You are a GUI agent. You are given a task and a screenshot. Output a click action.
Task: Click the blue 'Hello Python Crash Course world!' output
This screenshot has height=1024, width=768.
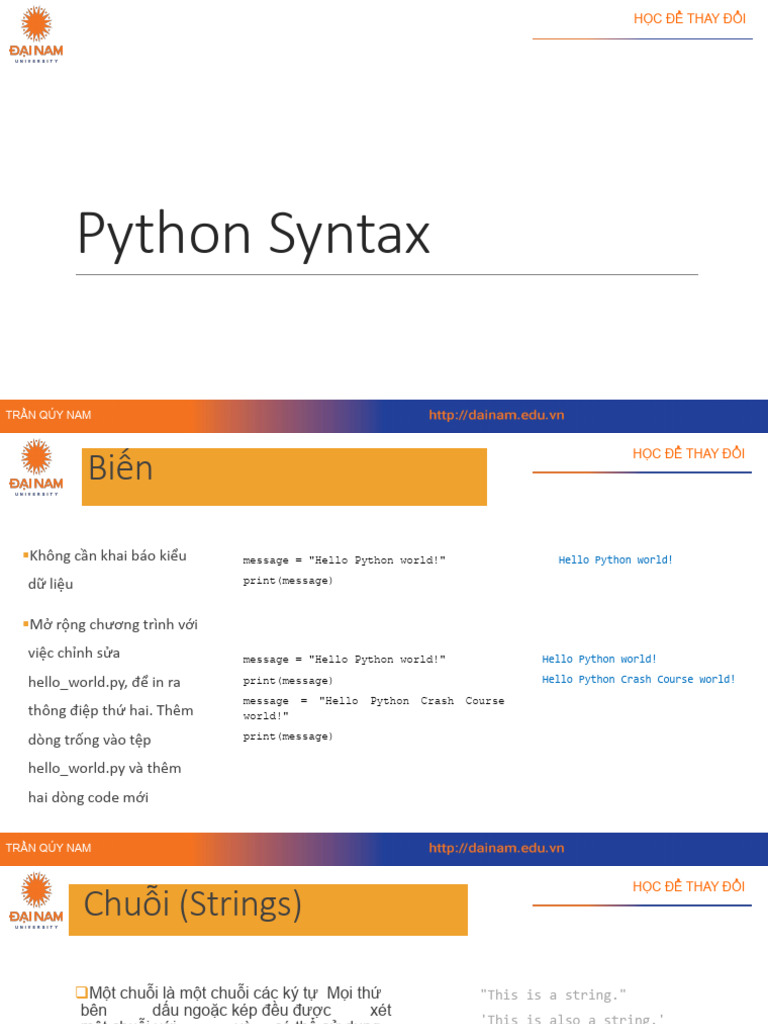click(x=638, y=679)
